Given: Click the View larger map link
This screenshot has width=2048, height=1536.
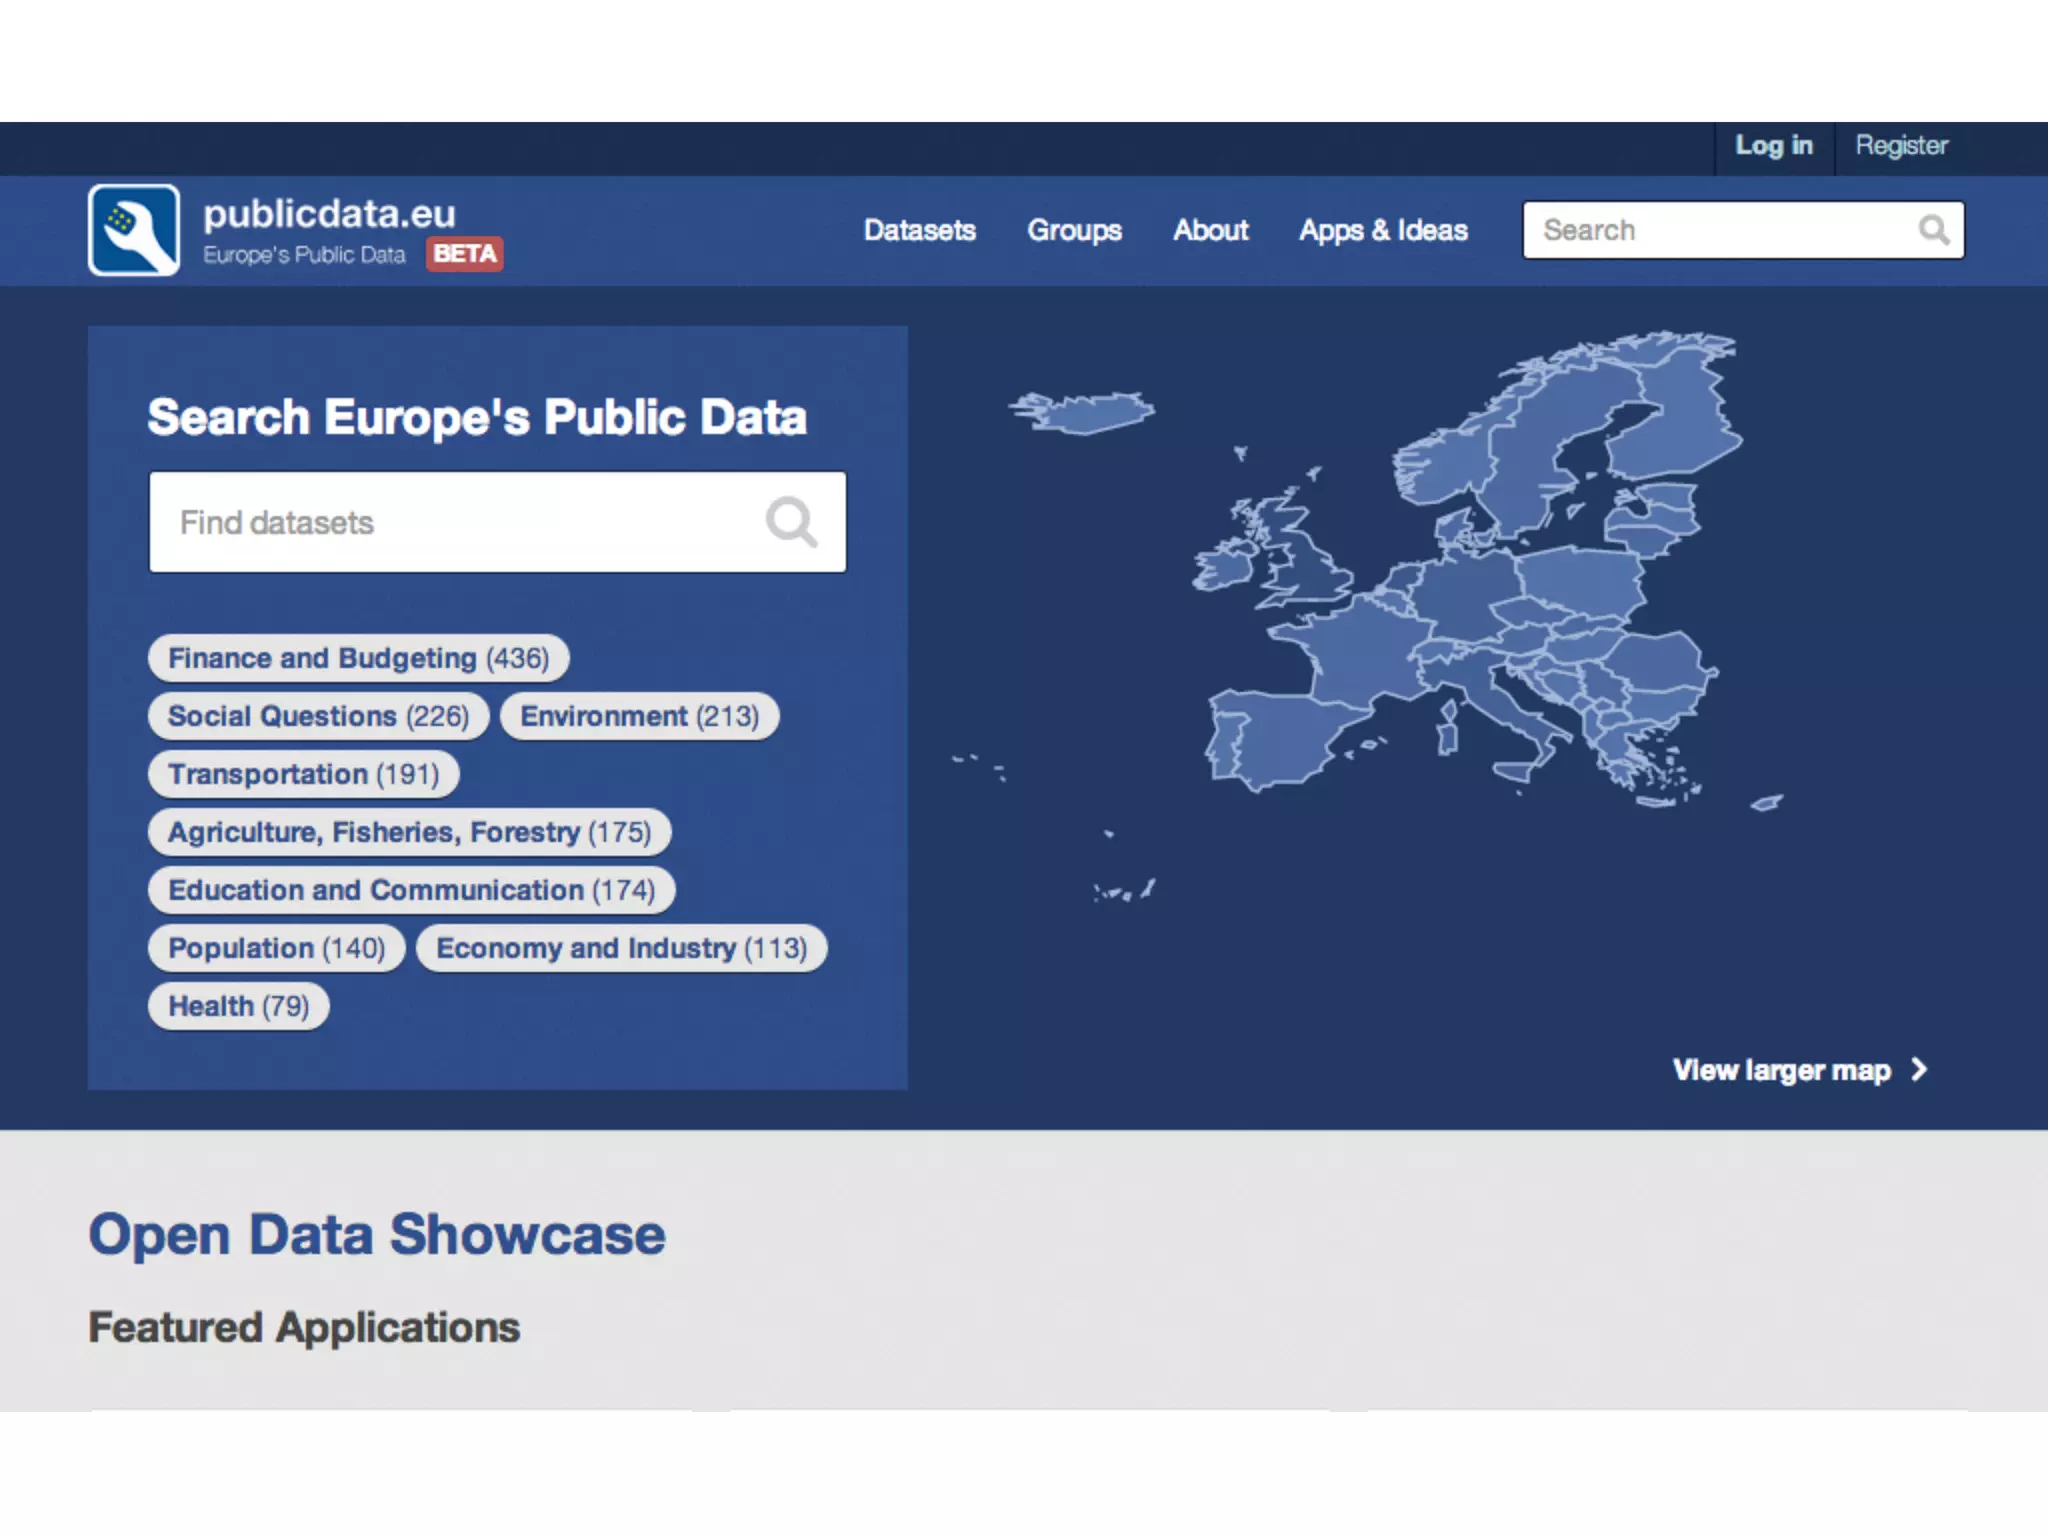Looking at the screenshot, I should (x=1781, y=1070).
